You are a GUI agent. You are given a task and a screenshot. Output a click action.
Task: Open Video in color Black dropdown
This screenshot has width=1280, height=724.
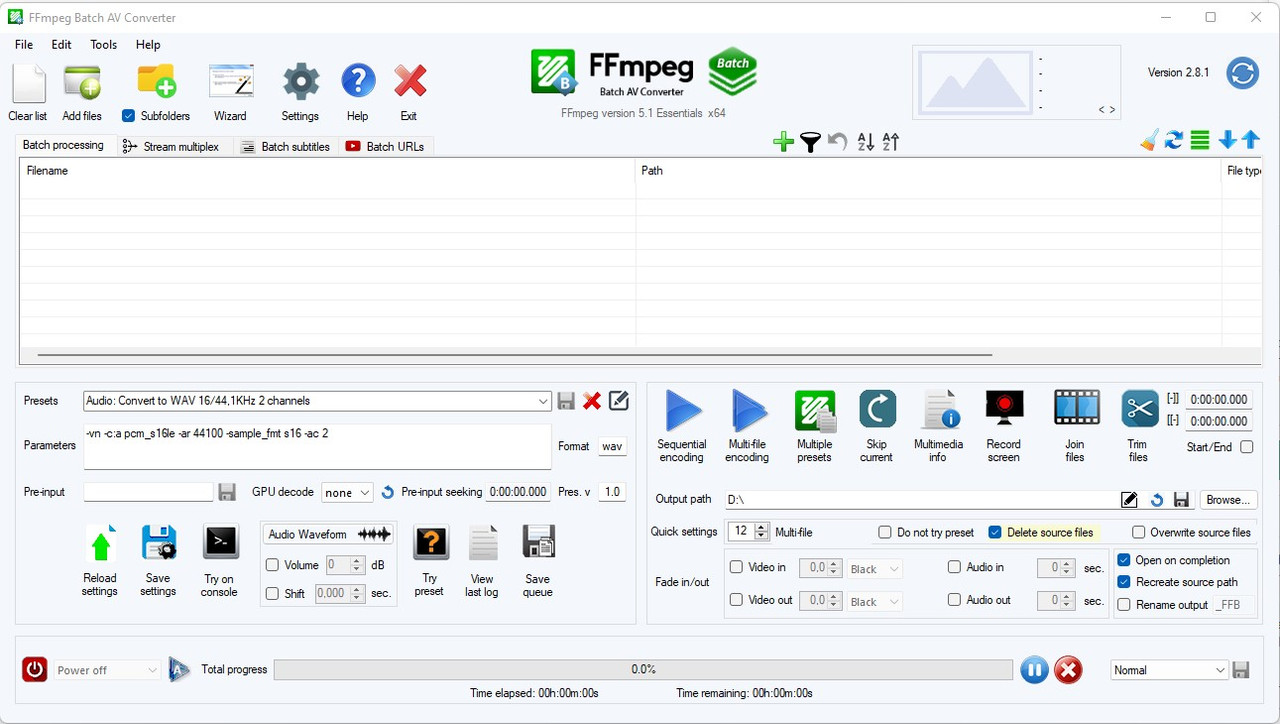coord(874,569)
